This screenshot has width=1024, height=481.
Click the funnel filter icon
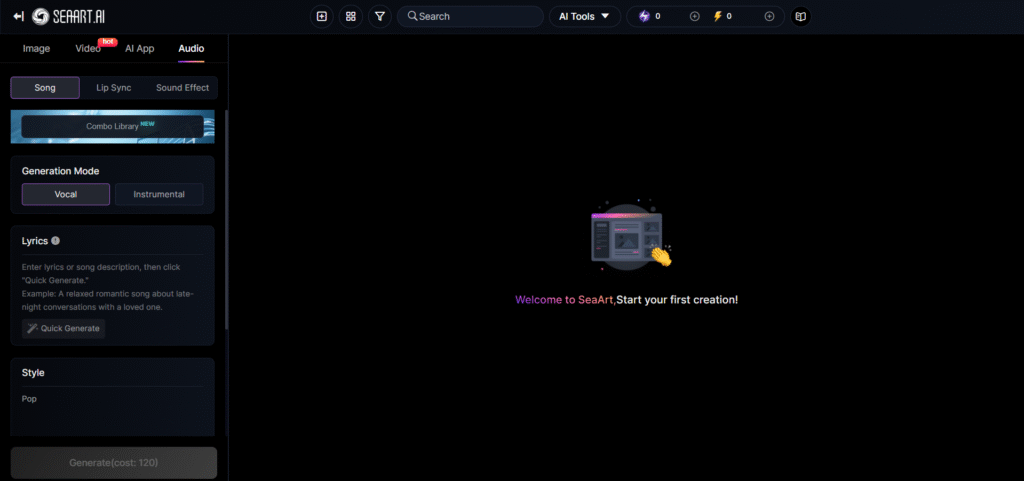coord(379,16)
